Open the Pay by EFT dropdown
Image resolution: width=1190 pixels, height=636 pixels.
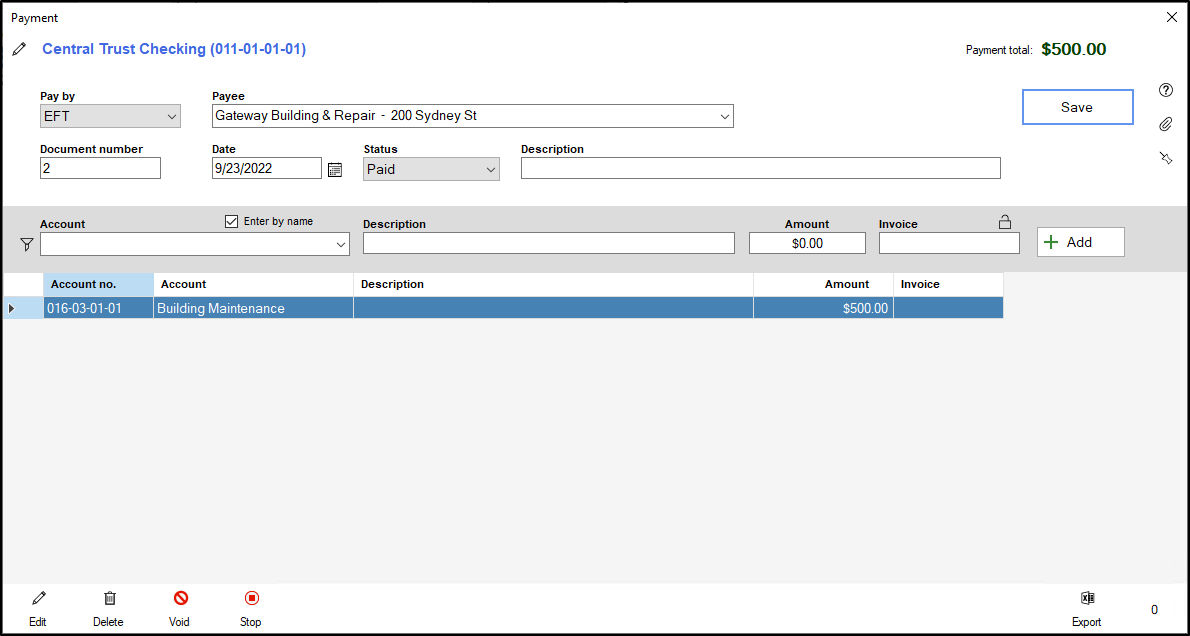click(110, 116)
